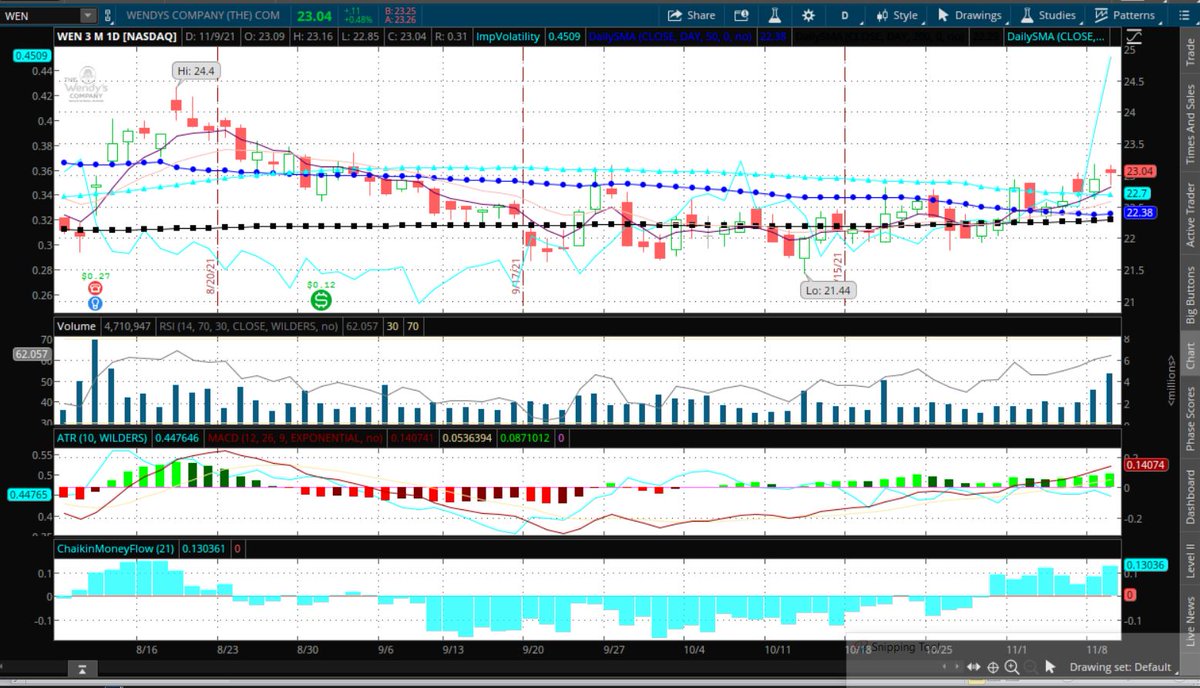Click the Lo: 21.44 price bubble

pyautogui.click(x=827, y=290)
